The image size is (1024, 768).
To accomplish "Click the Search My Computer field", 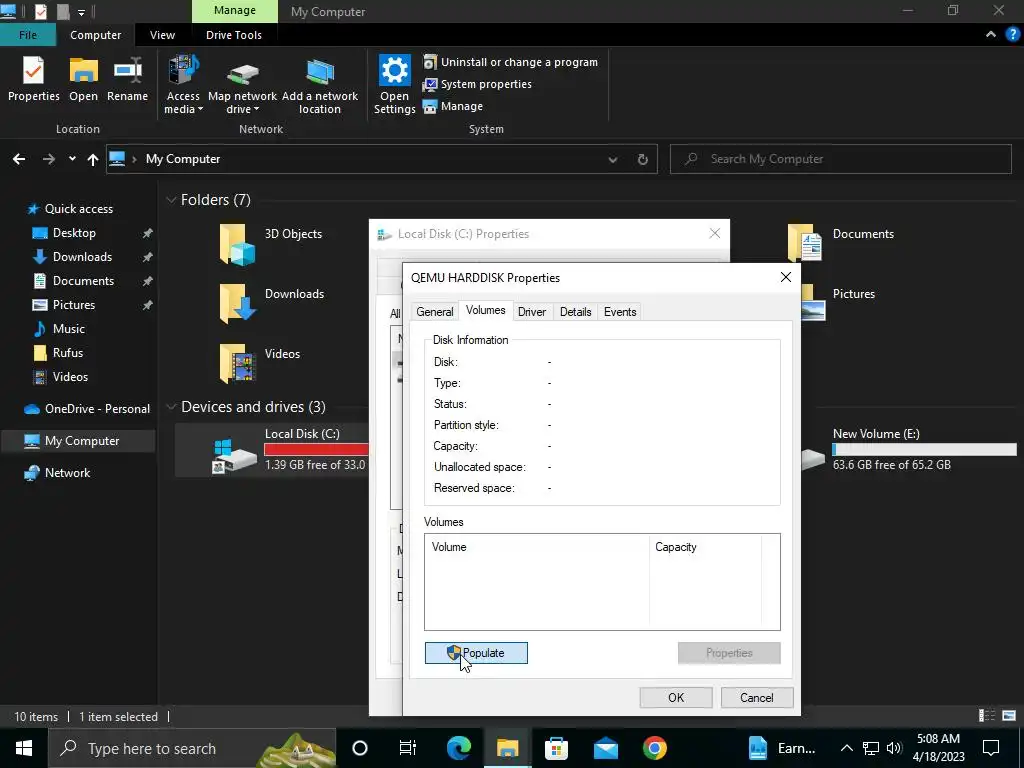I will click(x=840, y=159).
